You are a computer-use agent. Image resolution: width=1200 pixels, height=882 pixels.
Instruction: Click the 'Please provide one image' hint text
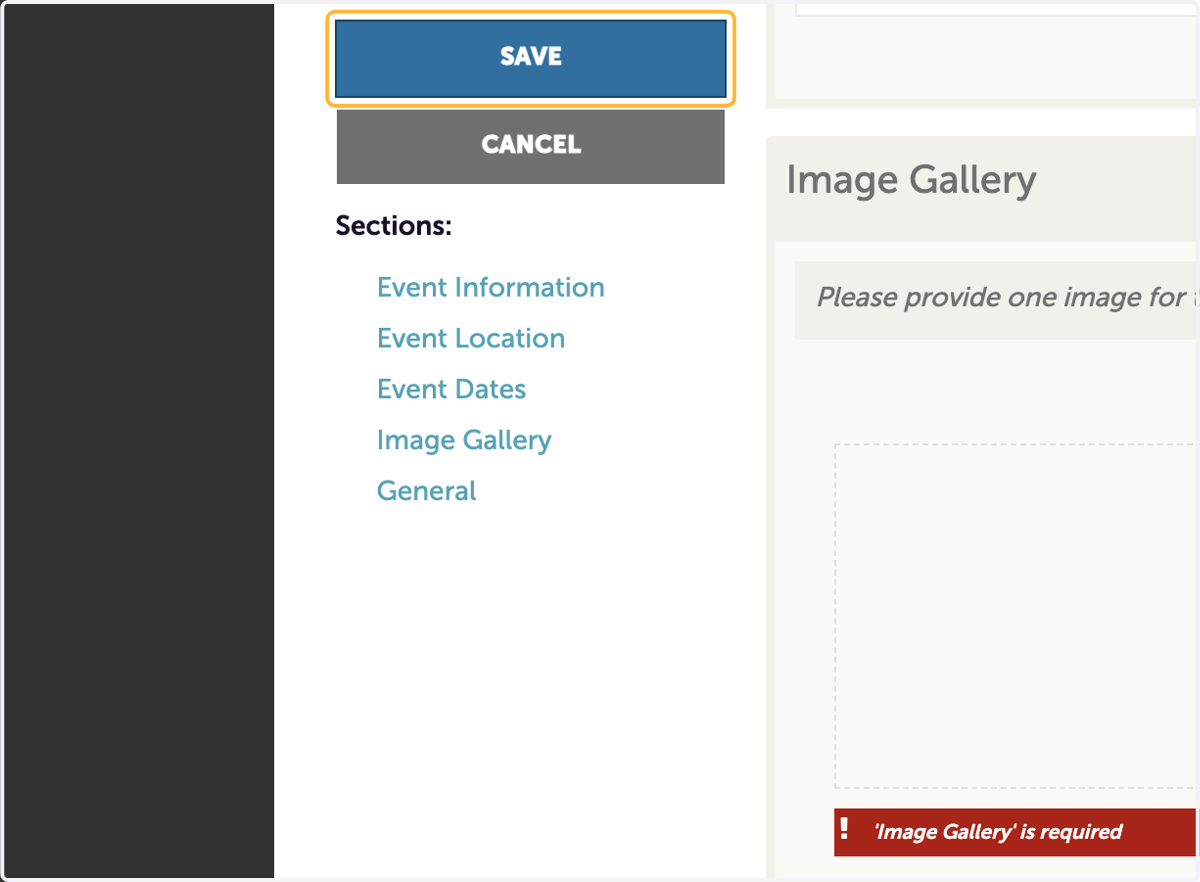tap(1006, 298)
